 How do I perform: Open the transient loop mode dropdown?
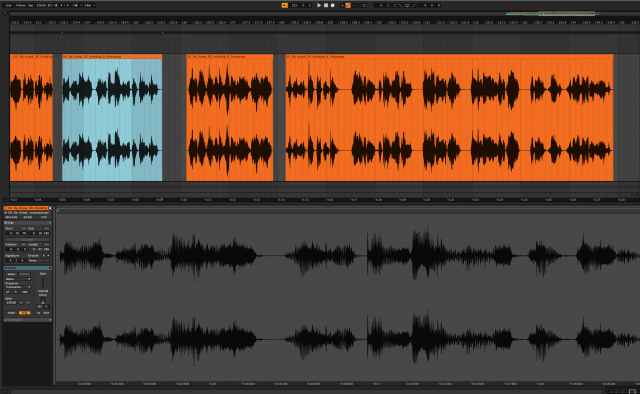coord(11,292)
